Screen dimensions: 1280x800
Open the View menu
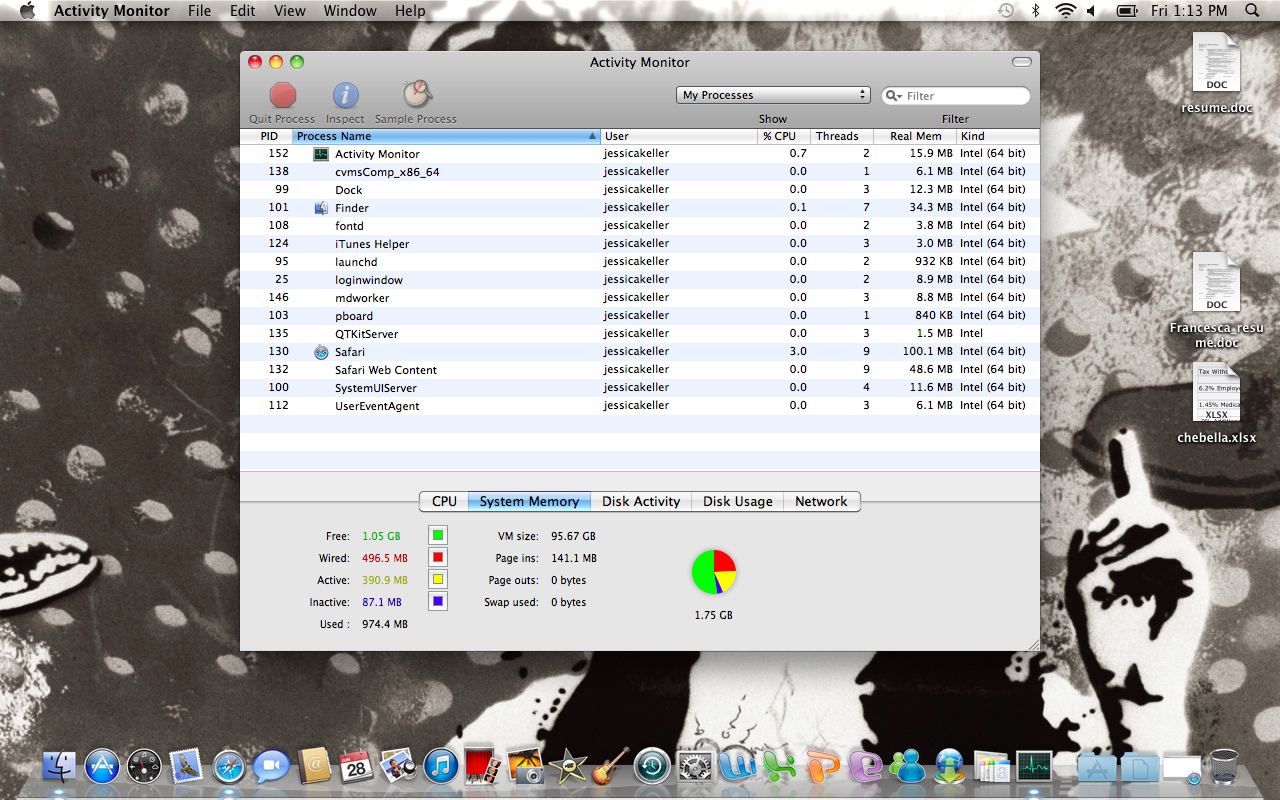(x=290, y=11)
